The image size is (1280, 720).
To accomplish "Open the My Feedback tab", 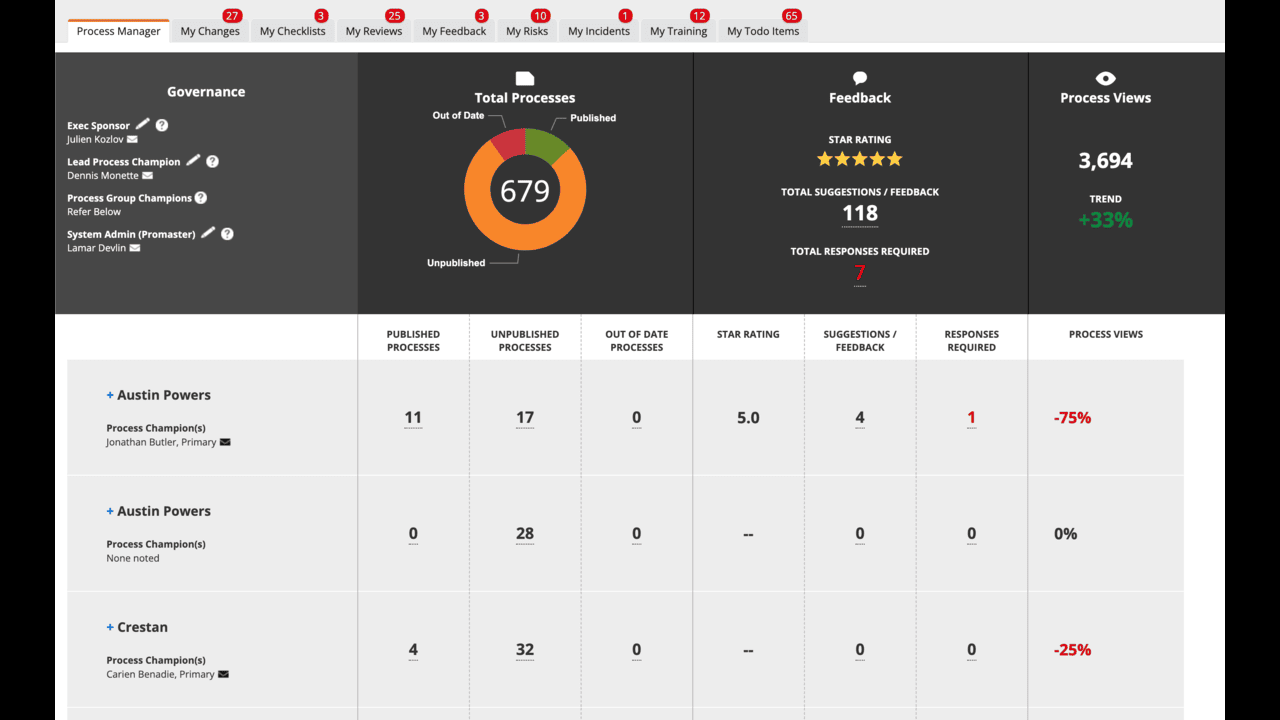I will [x=454, y=31].
